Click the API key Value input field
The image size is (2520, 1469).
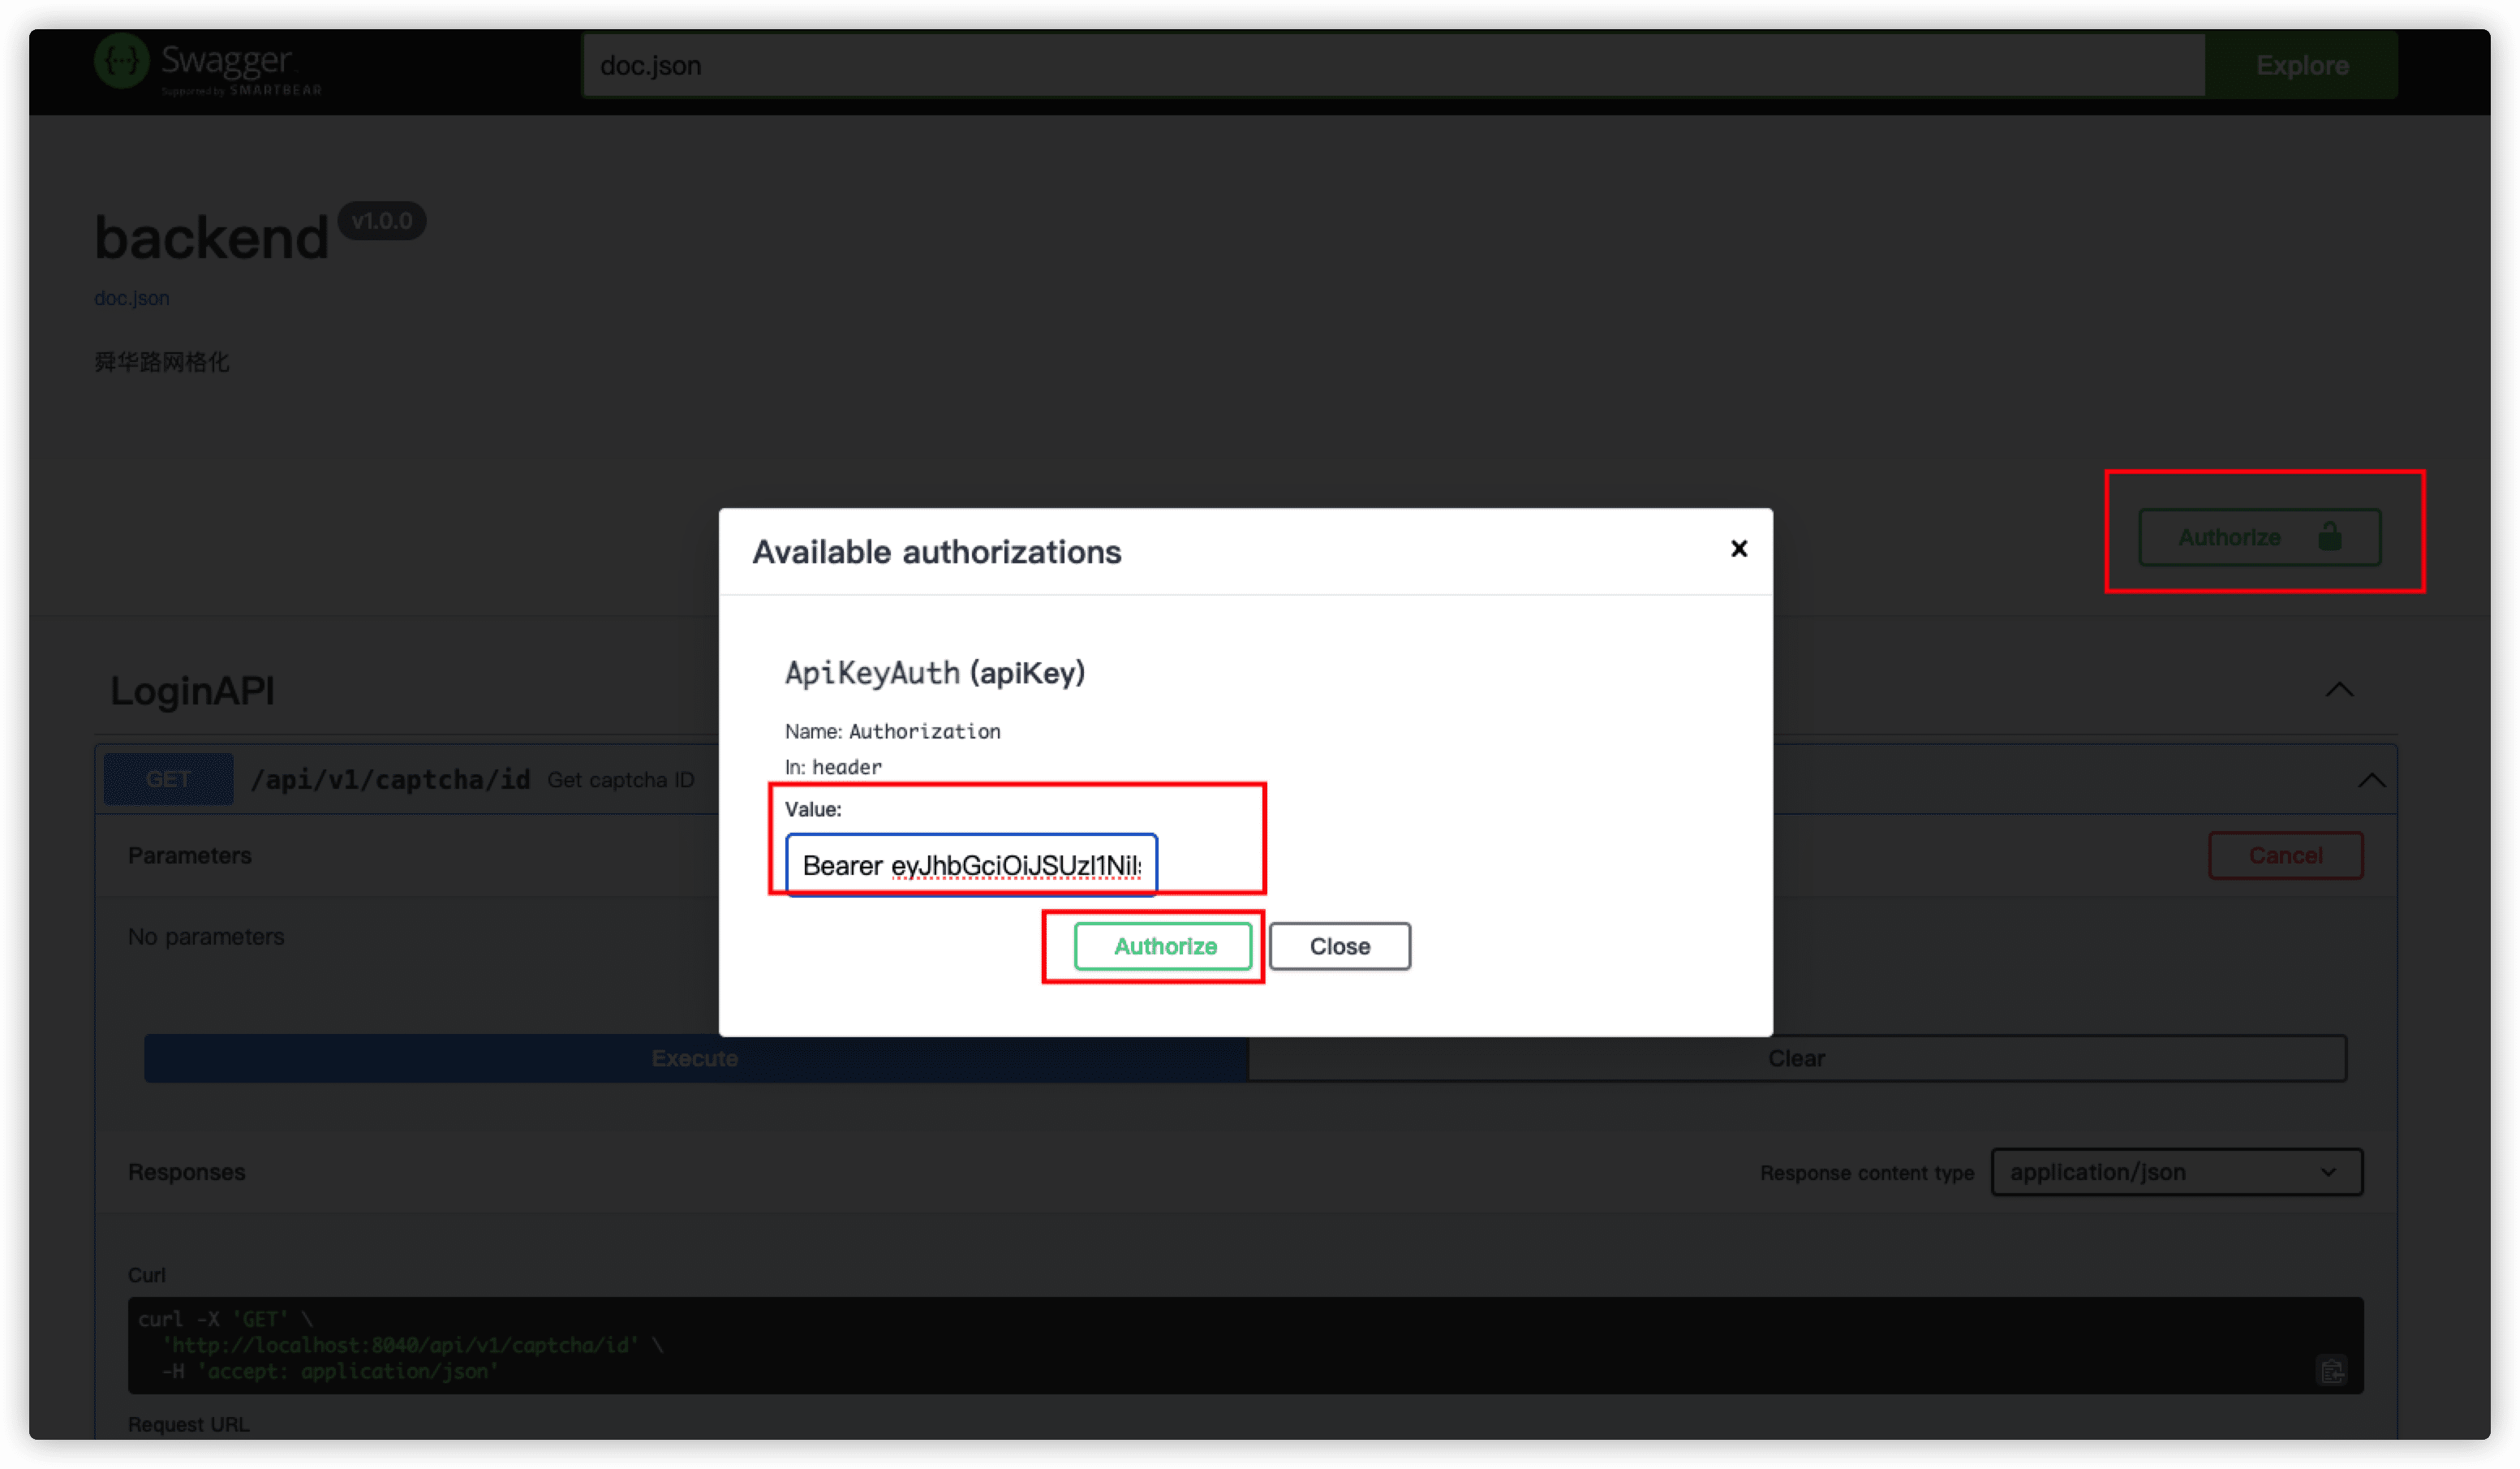tap(971, 865)
